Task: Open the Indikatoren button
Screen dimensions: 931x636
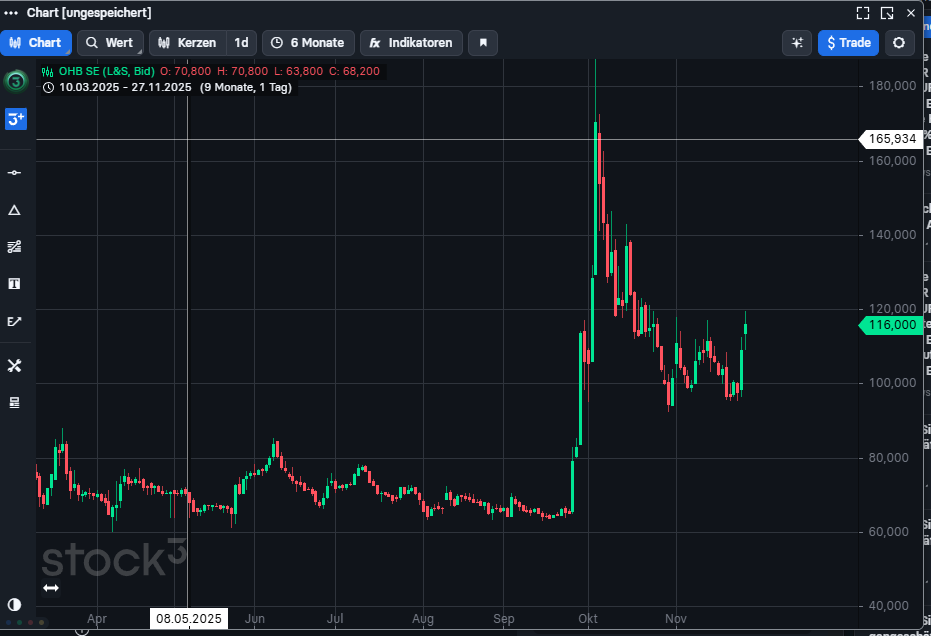Action: pyautogui.click(x=411, y=43)
